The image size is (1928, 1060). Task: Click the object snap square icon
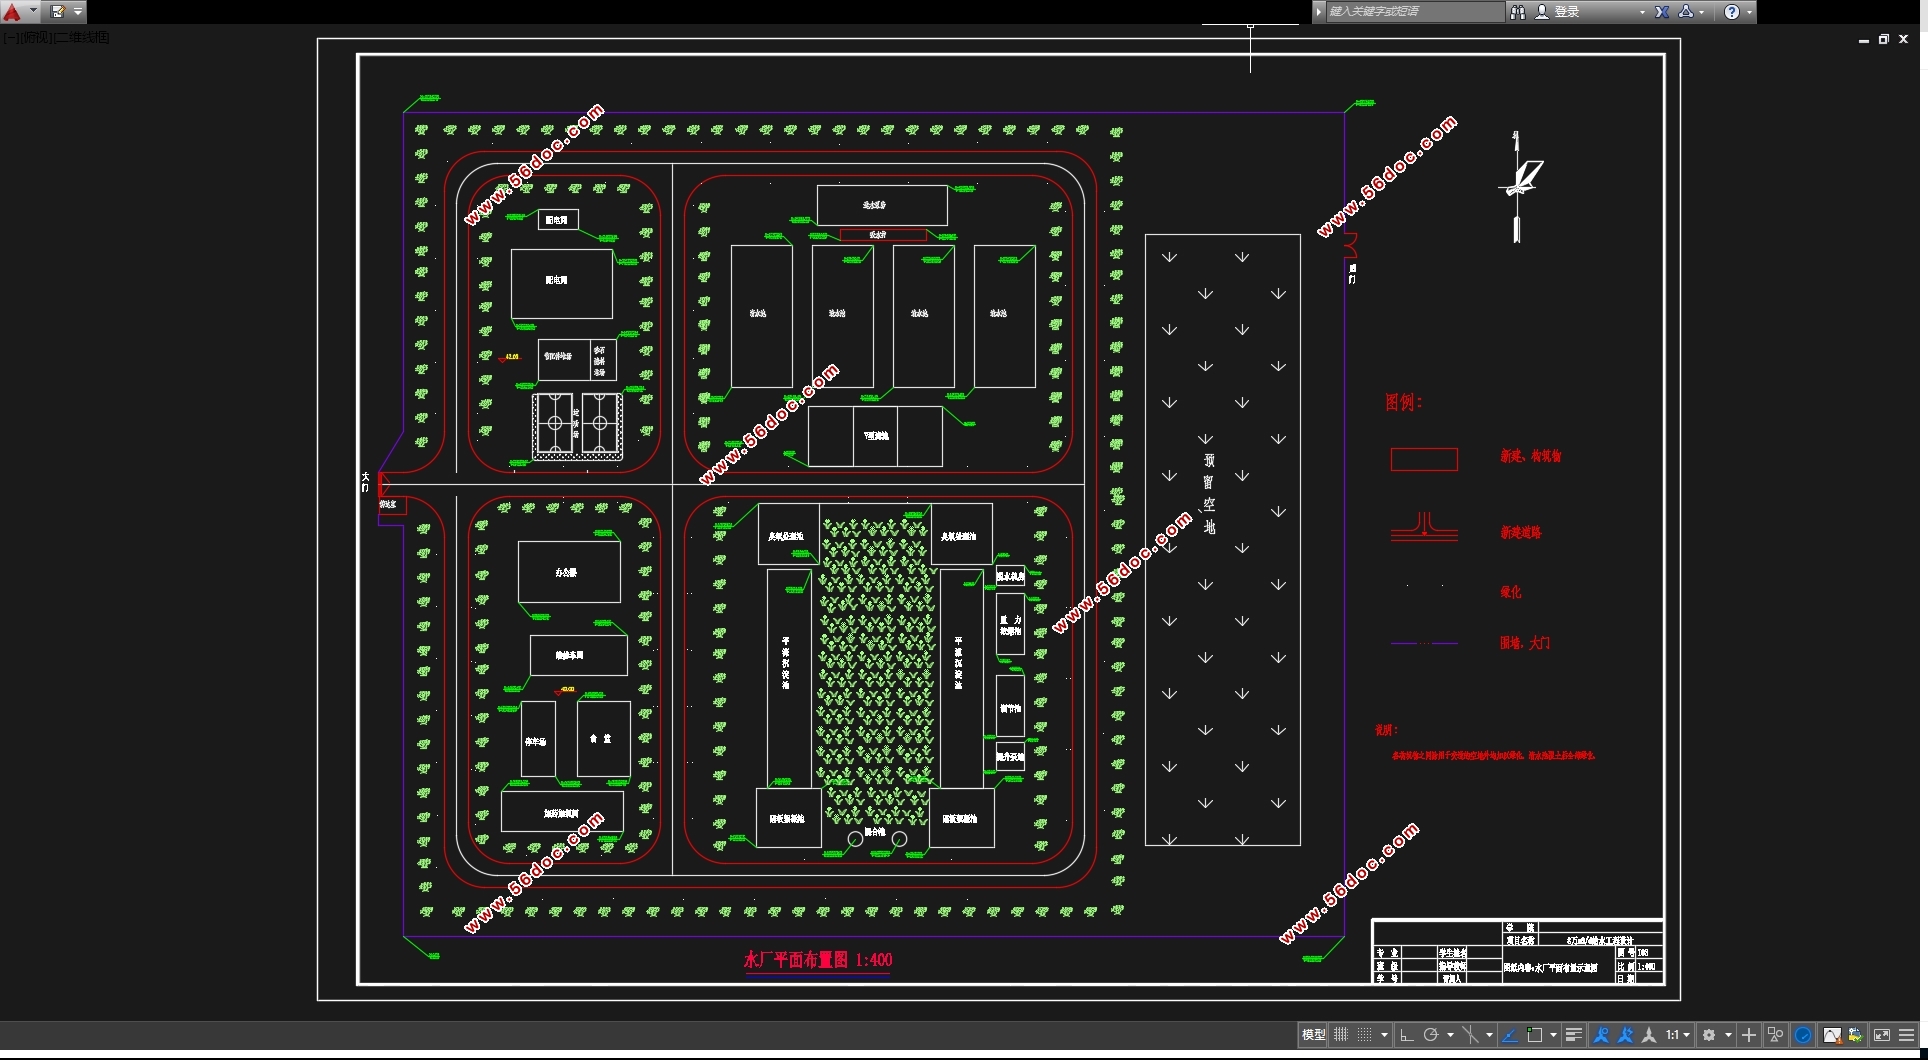(1534, 1035)
